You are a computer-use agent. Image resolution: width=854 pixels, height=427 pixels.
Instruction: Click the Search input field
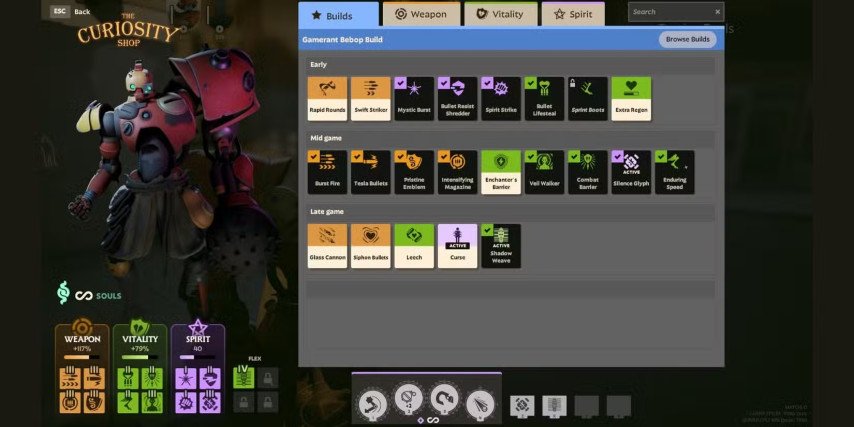tap(670, 12)
